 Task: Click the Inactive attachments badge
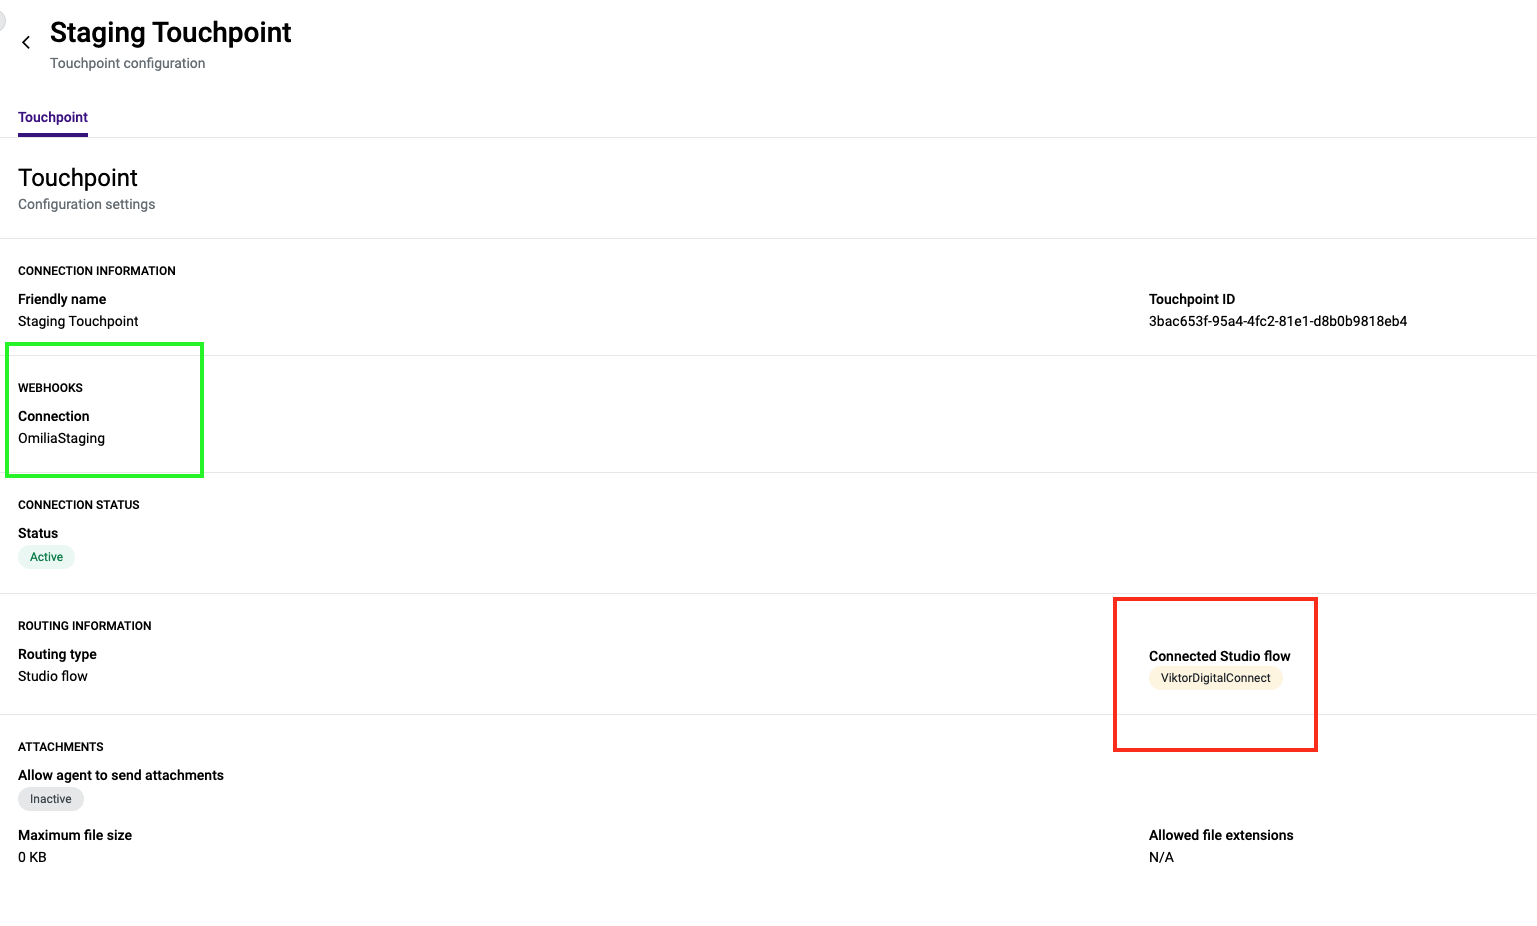pos(50,799)
